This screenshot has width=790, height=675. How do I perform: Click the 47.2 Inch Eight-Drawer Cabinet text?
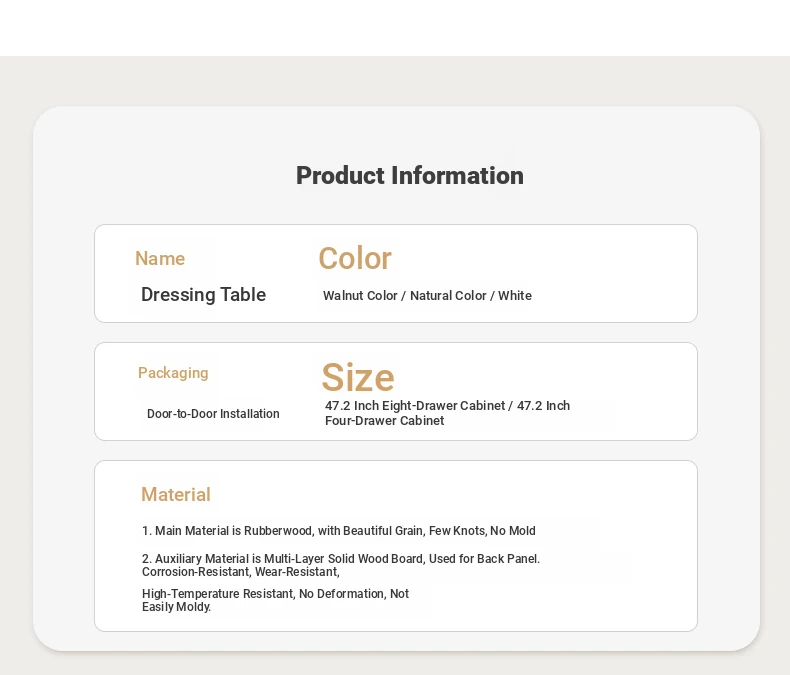click(x=415, y=406)
